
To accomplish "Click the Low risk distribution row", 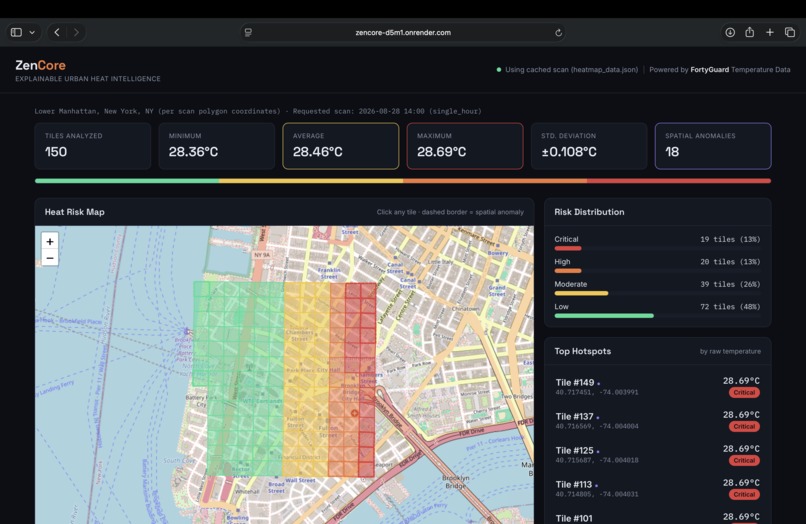I will [x=657, y=311].
